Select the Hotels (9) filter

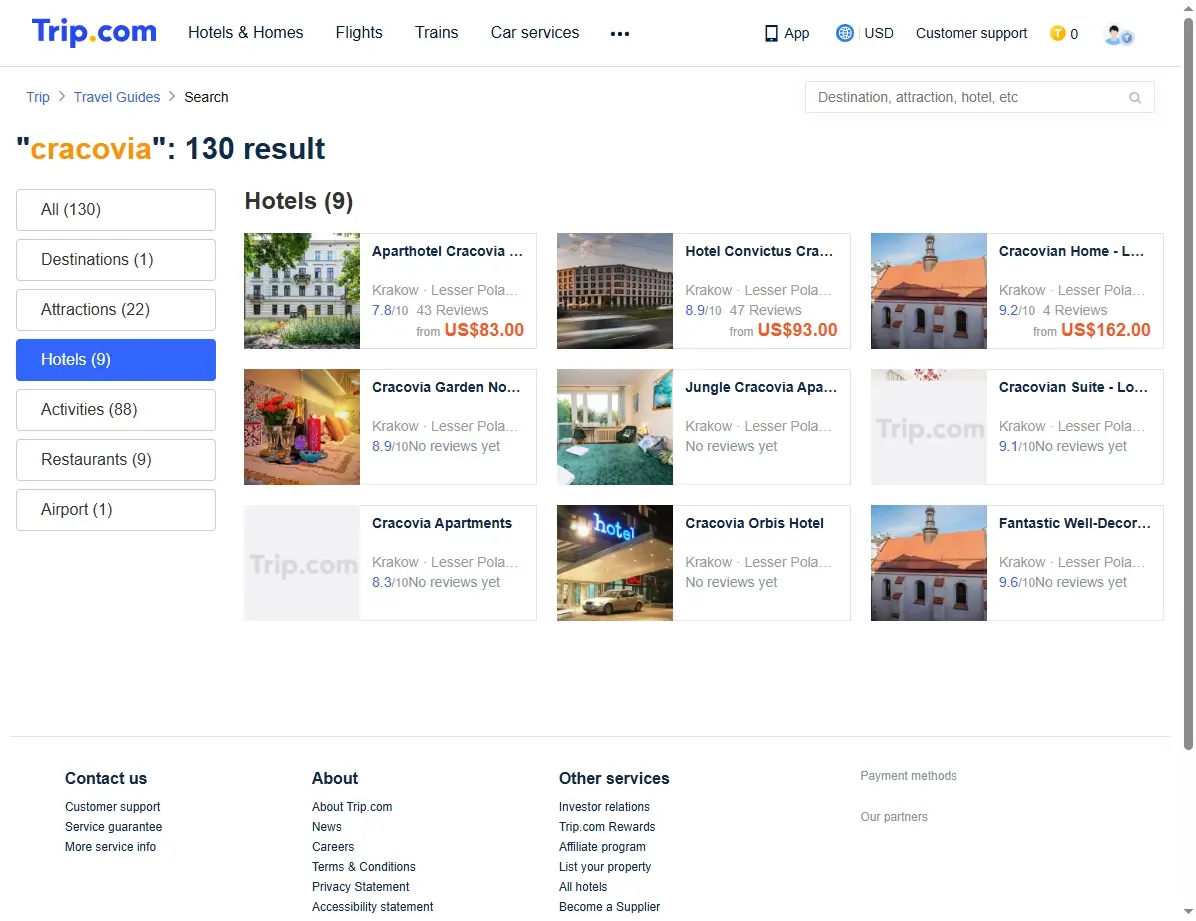point(116,359)
